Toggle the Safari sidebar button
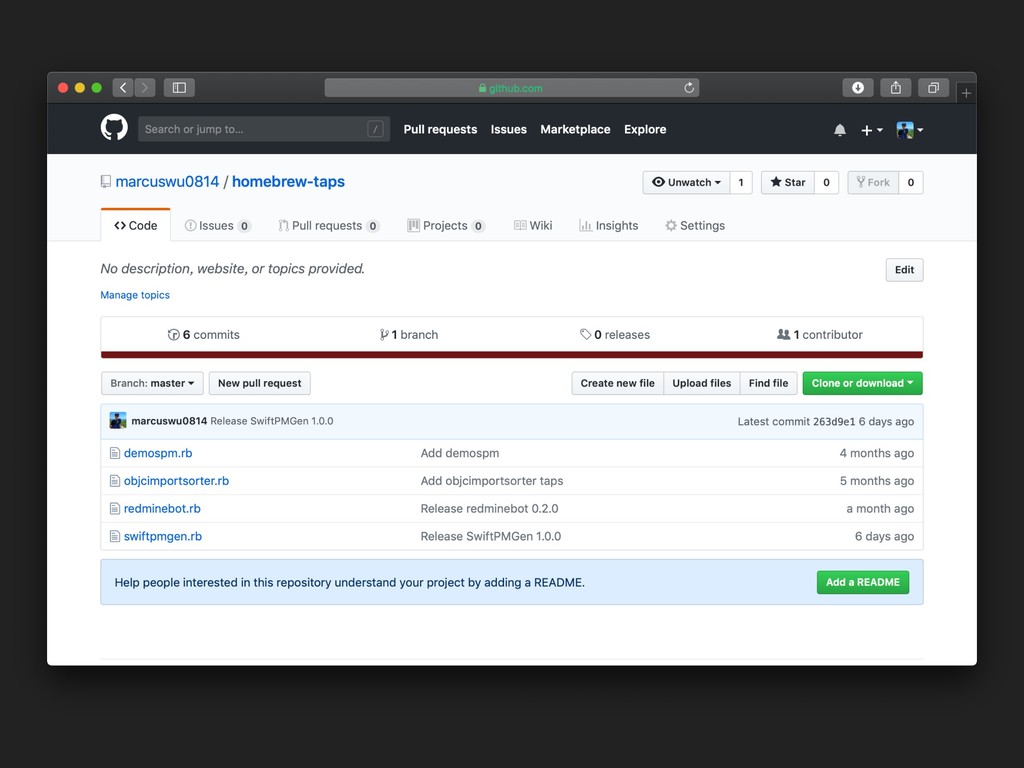Image resolution: width=1024 pixels, height=768 pixels. click(x=179, y=88)
